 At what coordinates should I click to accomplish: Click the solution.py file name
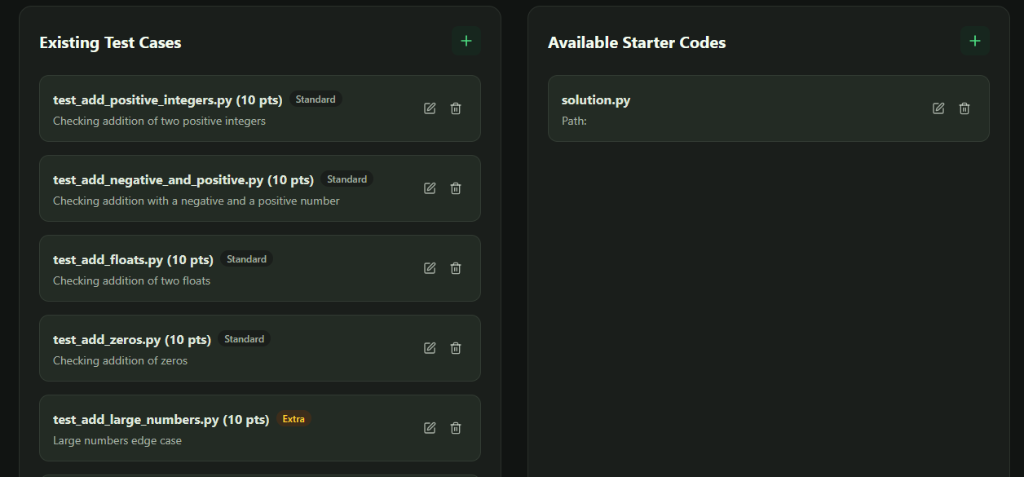click(596, 101)
